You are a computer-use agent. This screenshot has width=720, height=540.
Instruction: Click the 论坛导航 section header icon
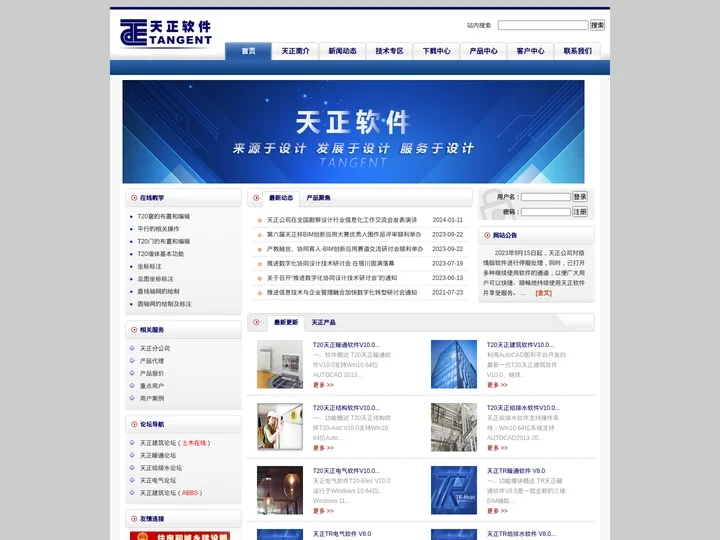coord(134,424)
